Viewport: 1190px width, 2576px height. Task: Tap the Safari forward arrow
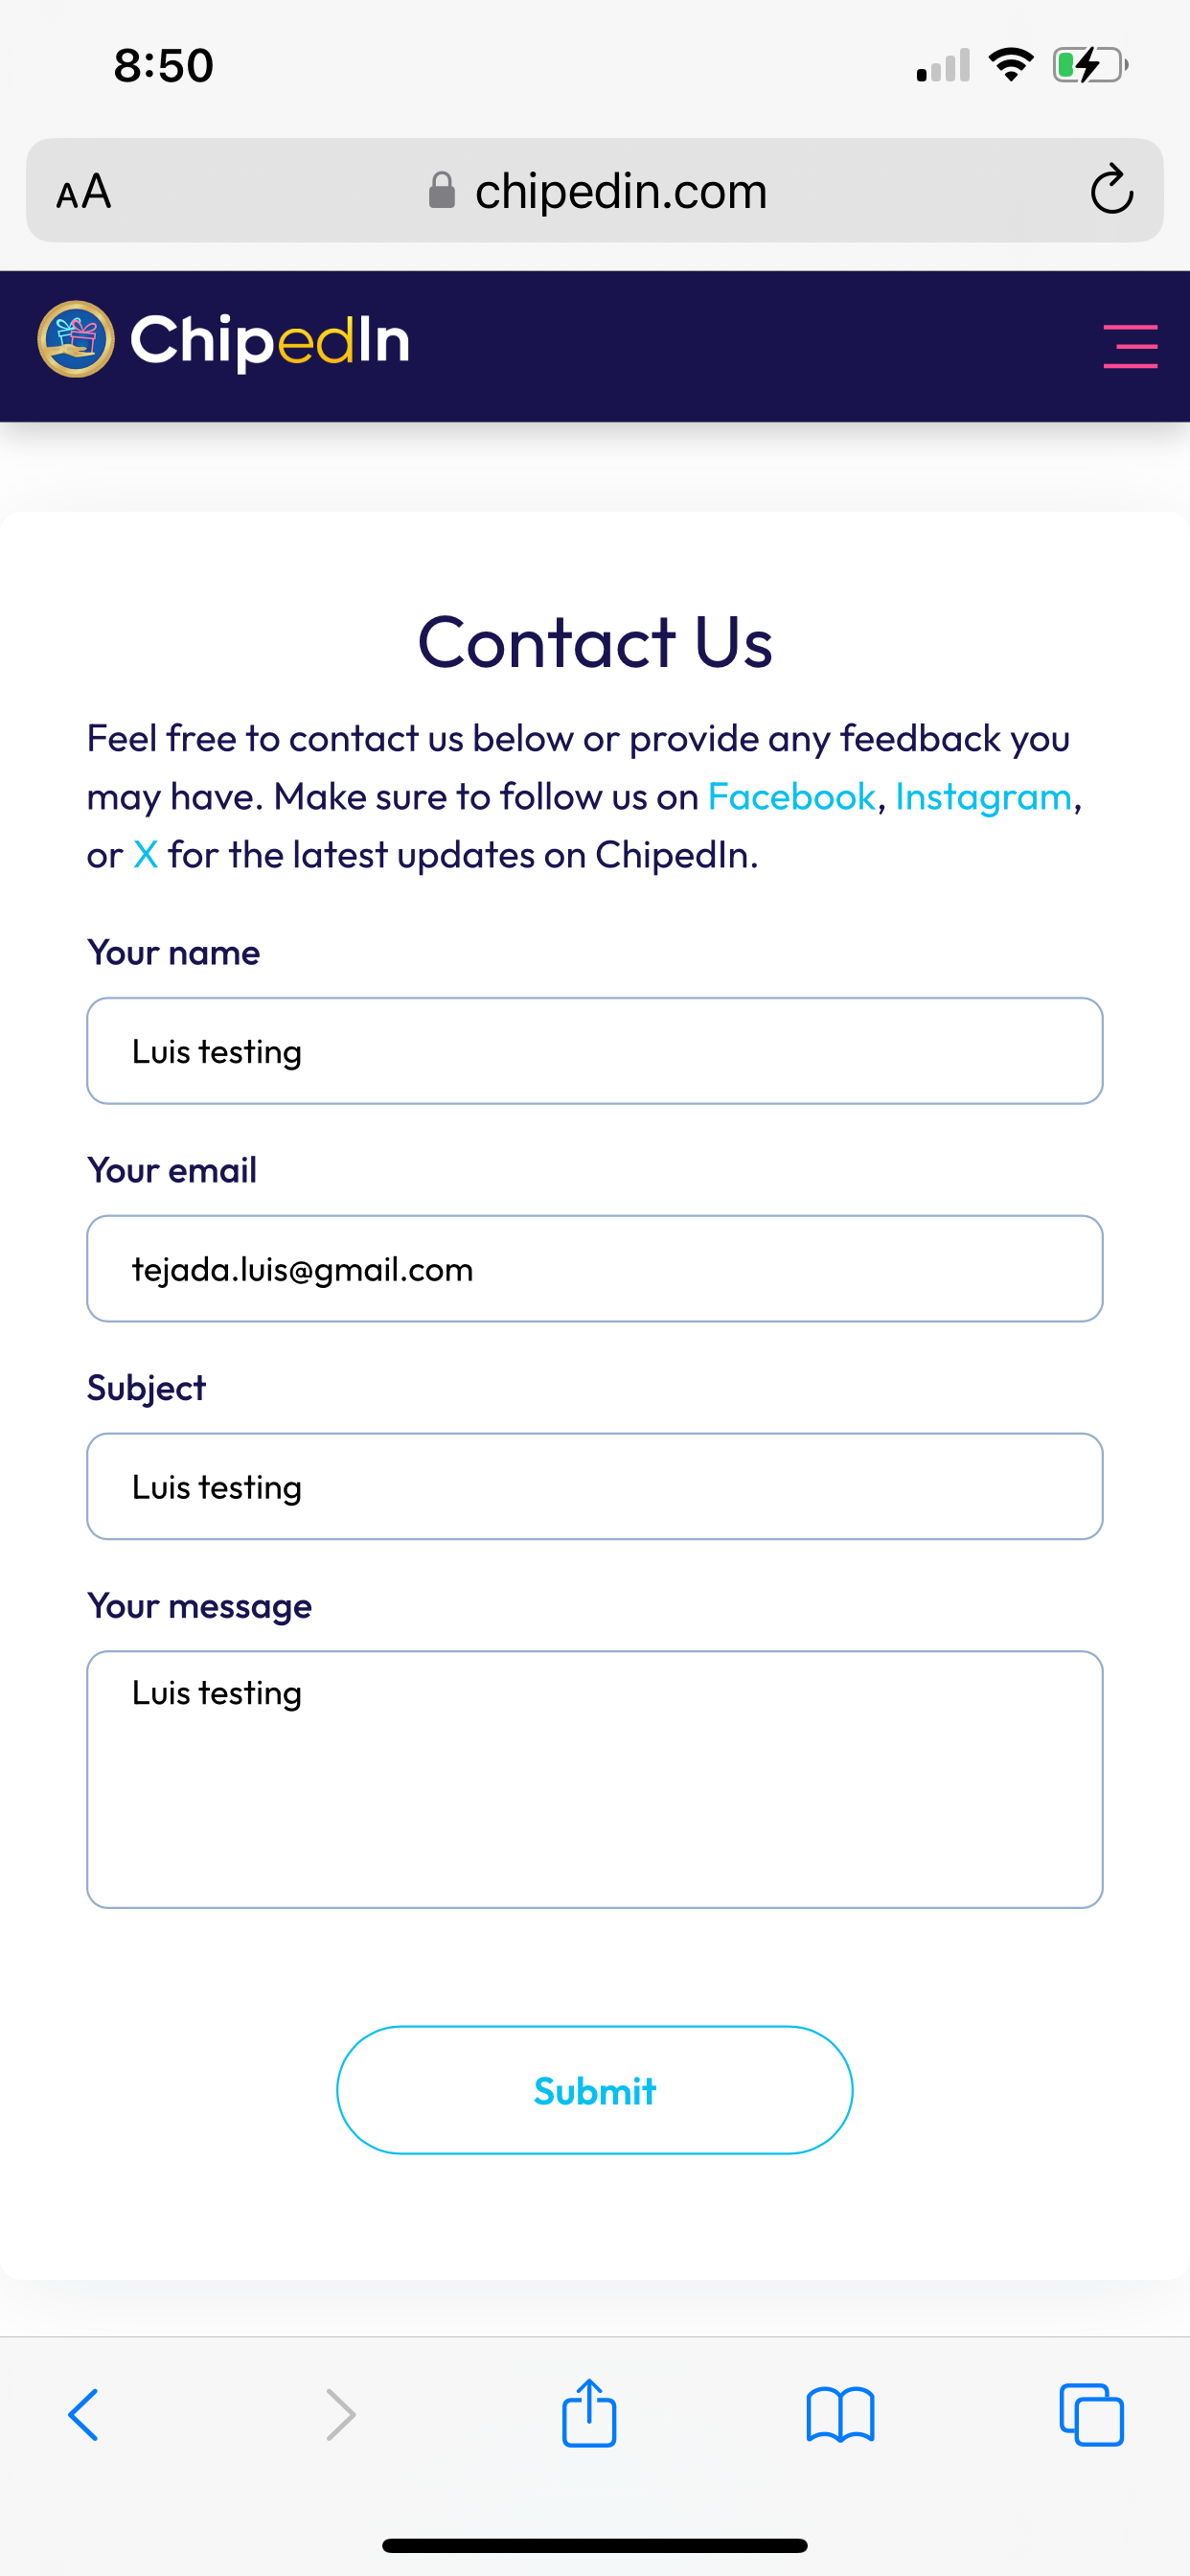(341, 2415)
